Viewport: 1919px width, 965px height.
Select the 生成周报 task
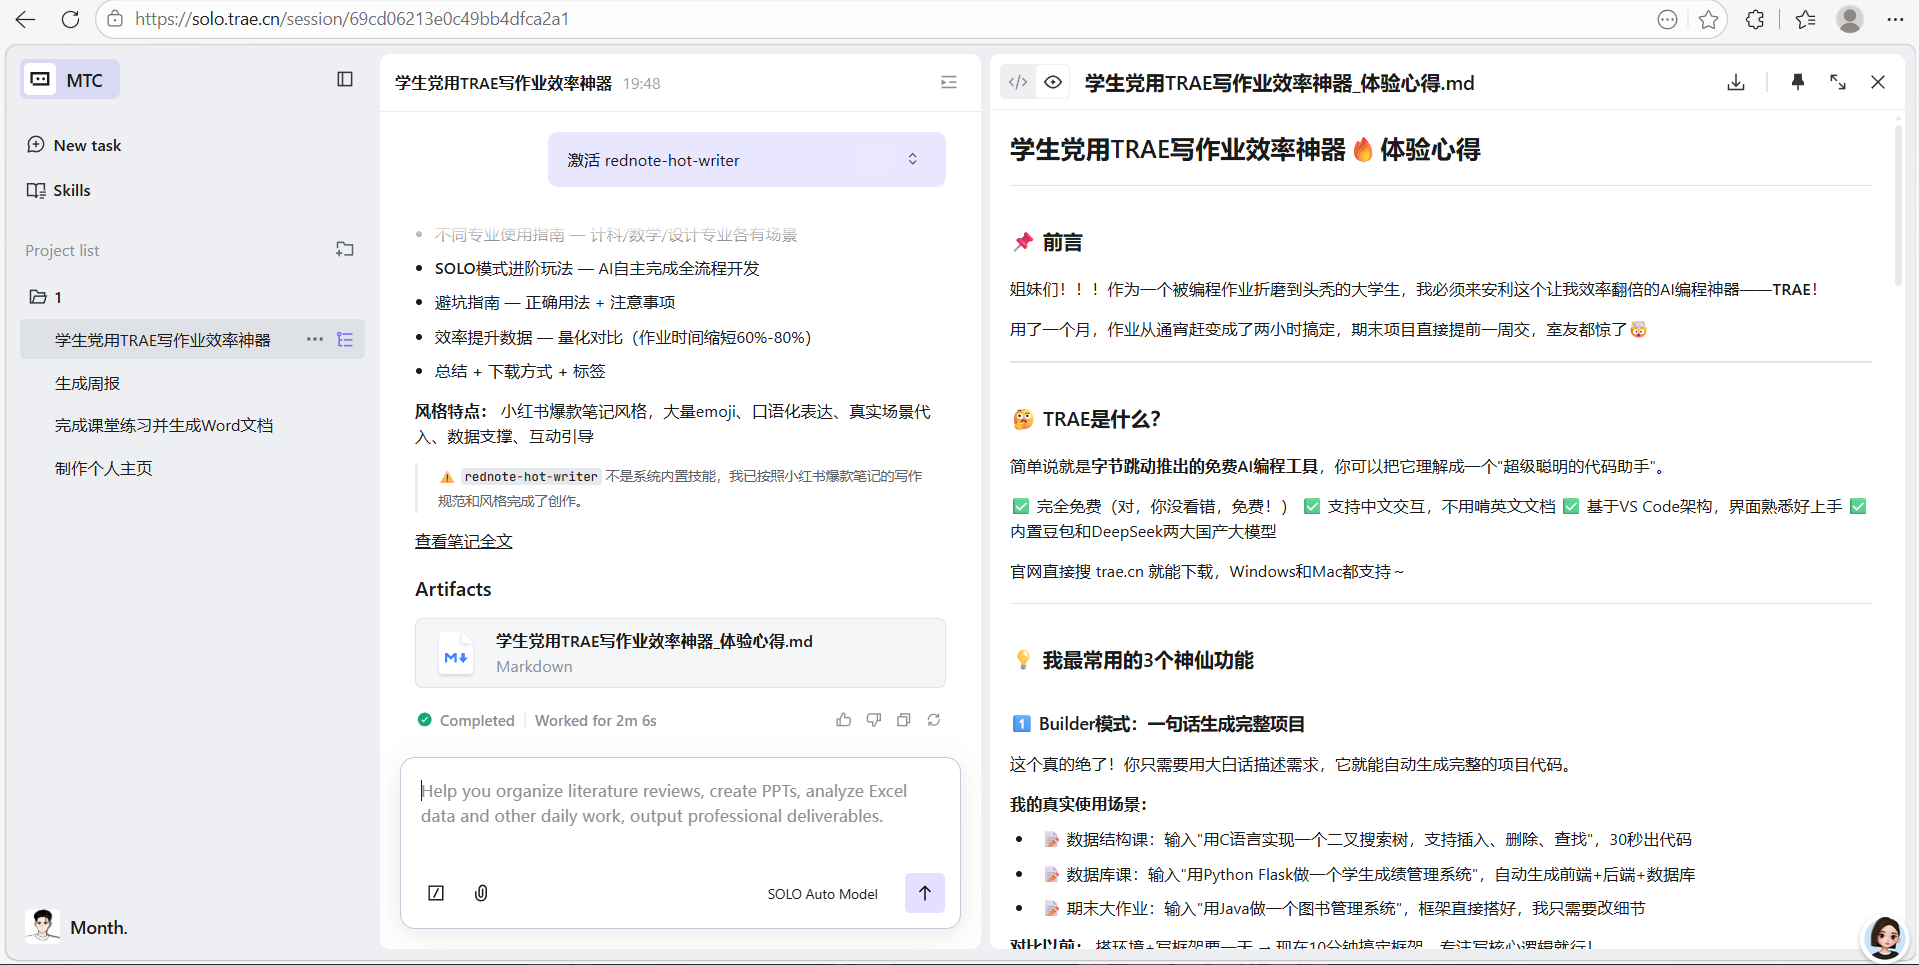(87, 383)
